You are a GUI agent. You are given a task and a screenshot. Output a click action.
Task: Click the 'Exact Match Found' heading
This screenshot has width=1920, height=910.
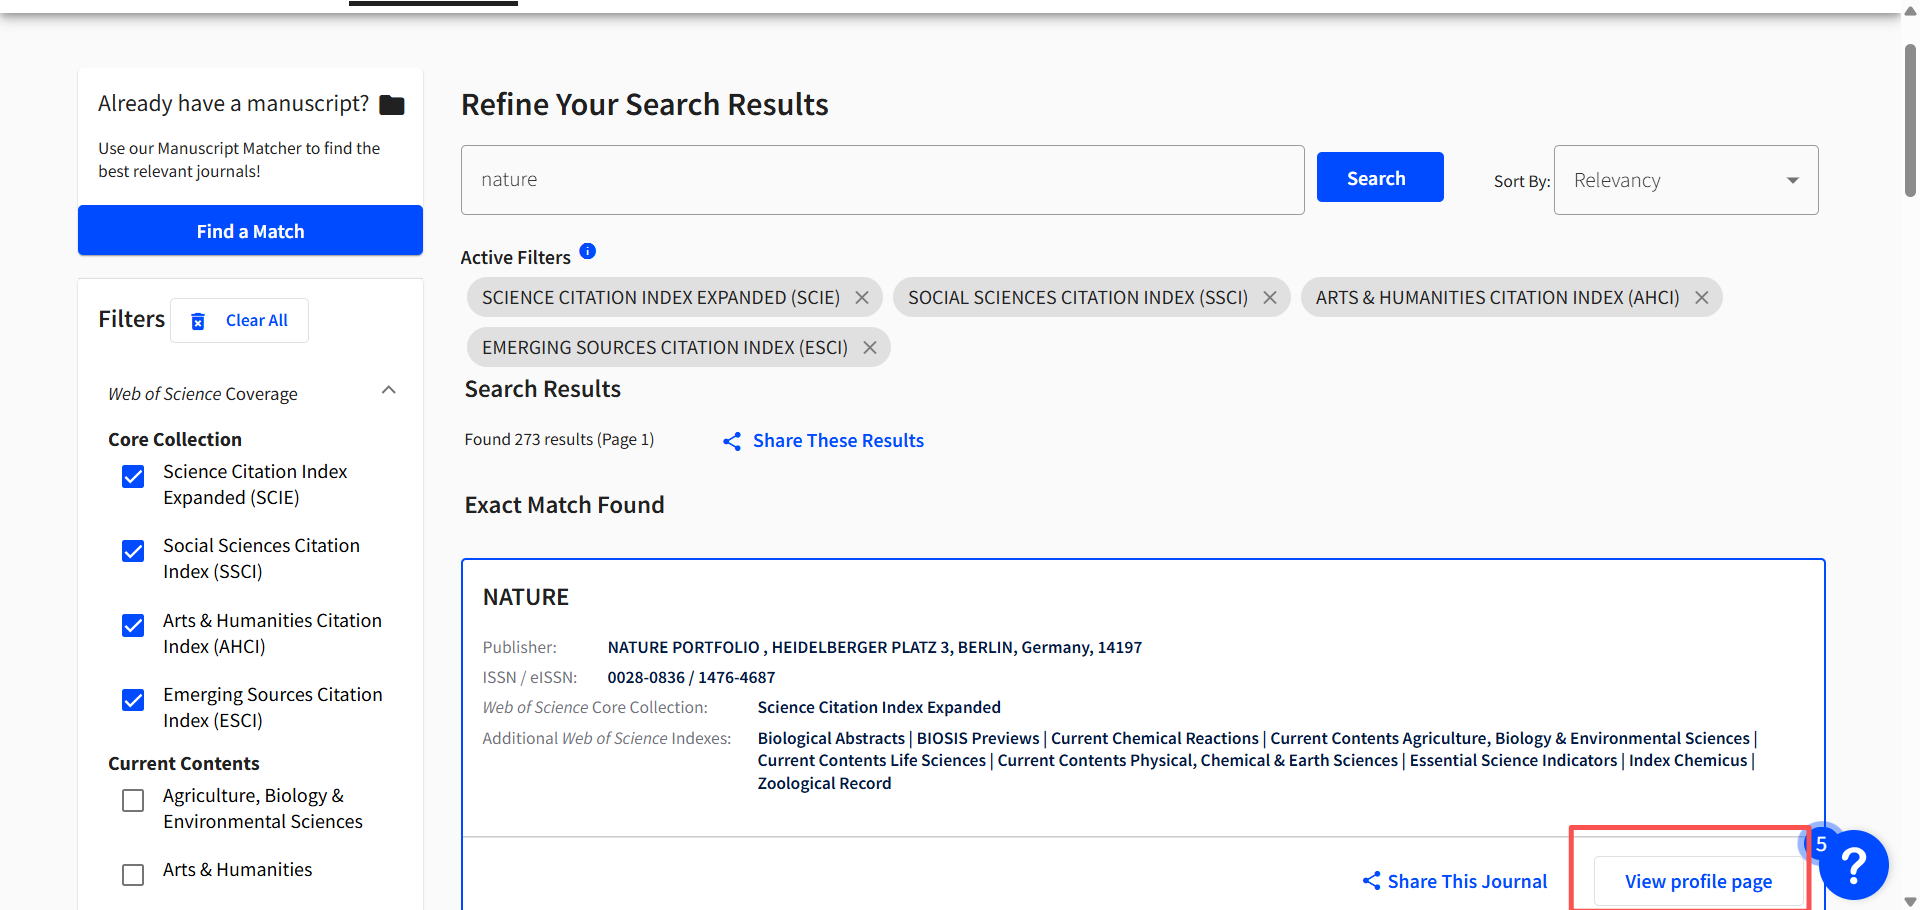click(564, 505)
